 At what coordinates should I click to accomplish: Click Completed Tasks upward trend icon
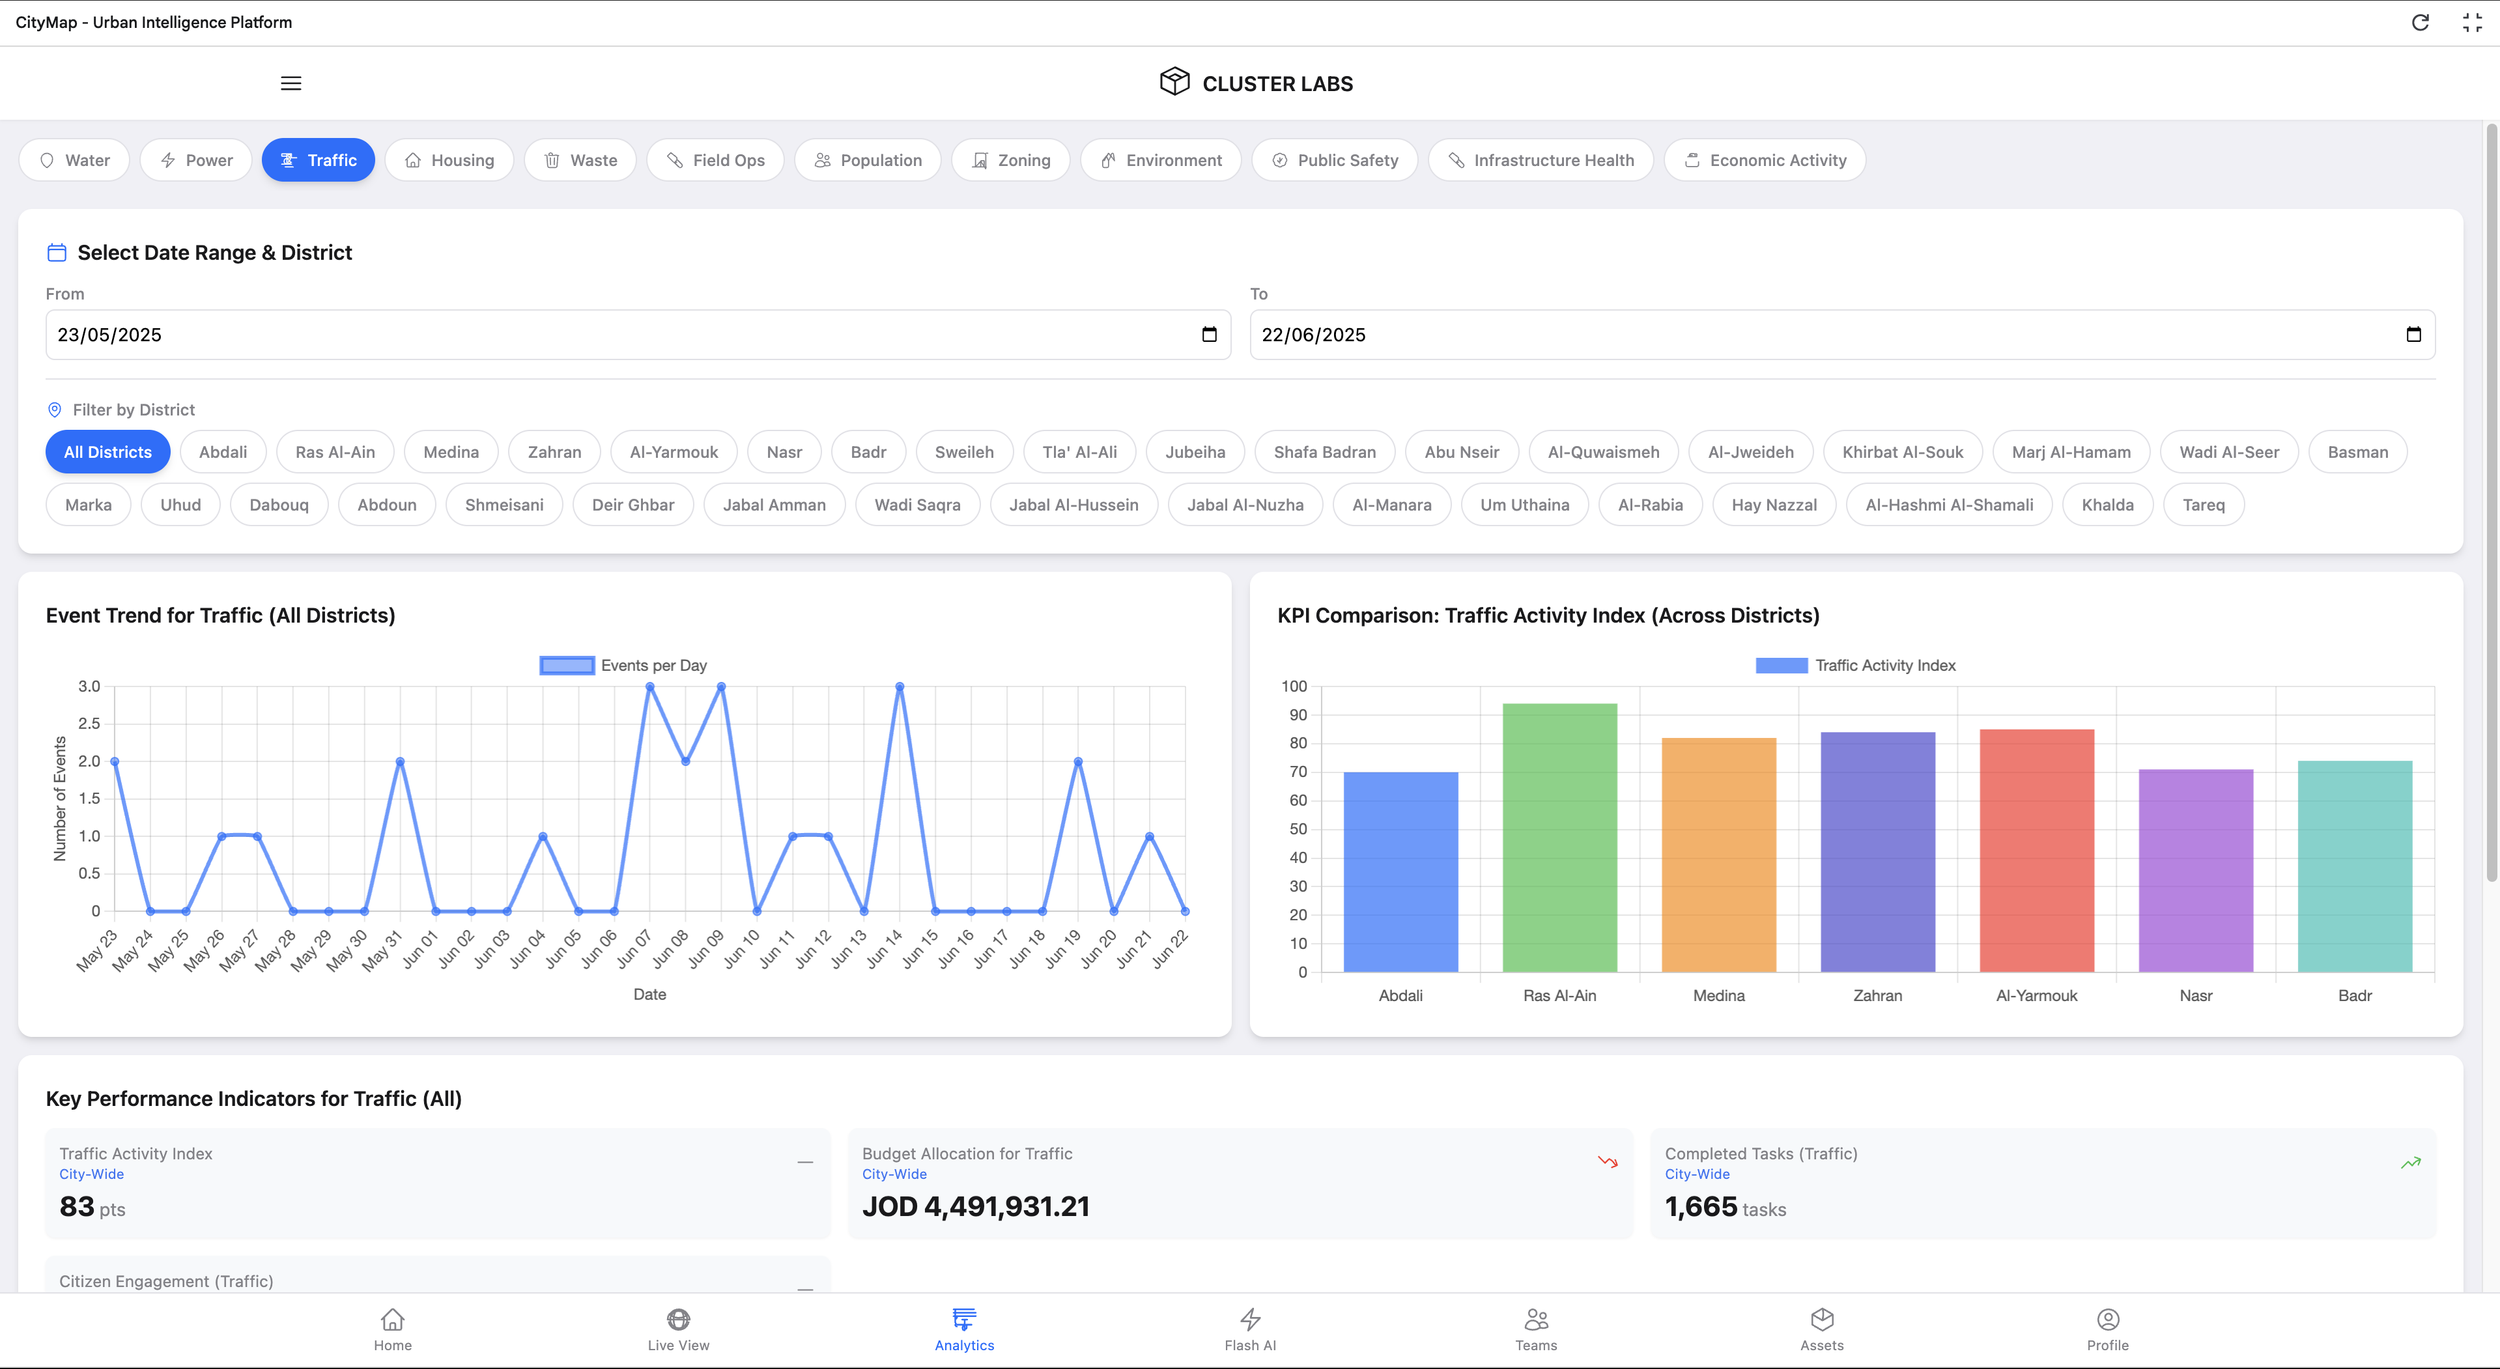2410,1162
